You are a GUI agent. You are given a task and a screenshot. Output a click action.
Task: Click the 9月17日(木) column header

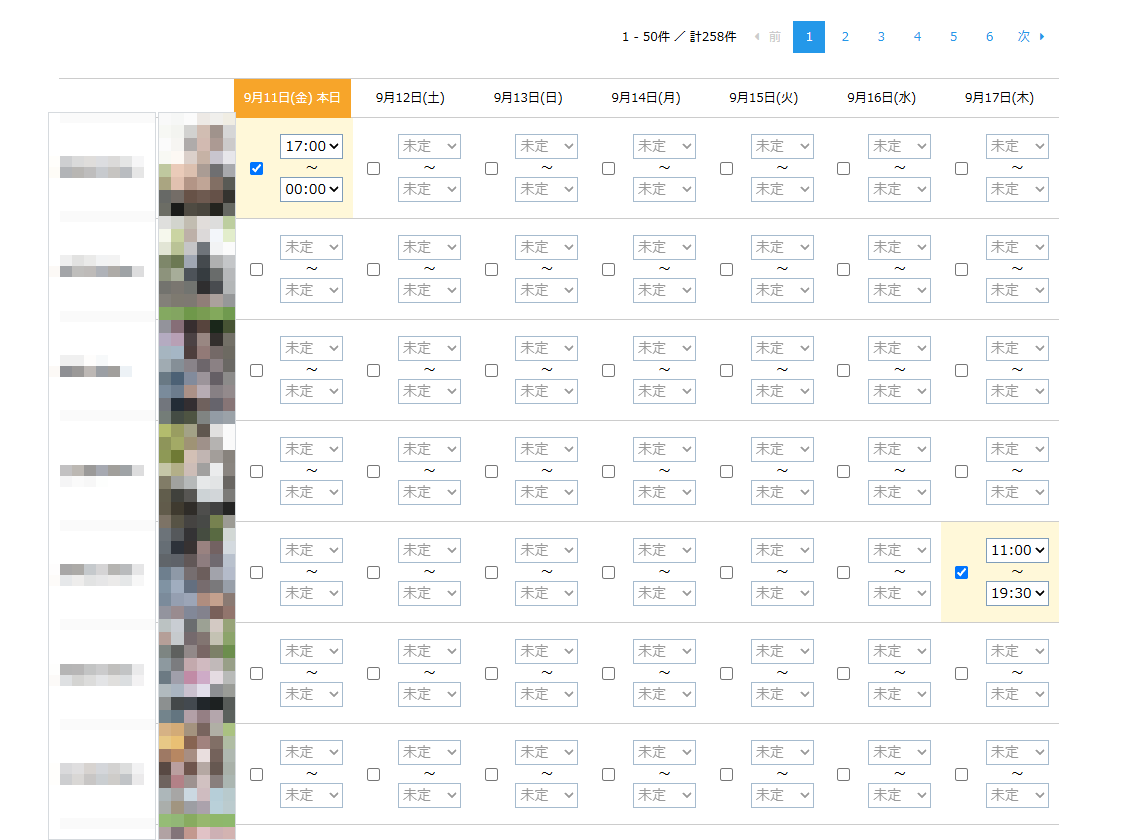[999, 98]
